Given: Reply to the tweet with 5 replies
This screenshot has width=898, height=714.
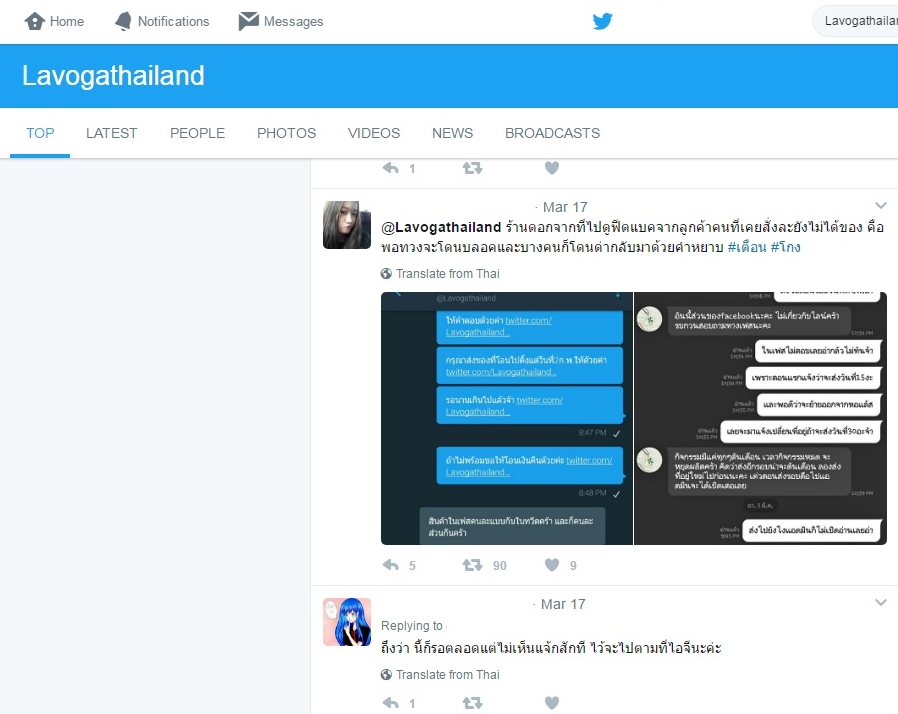Looking at the screenshot, I should click(x=391, y=565).
